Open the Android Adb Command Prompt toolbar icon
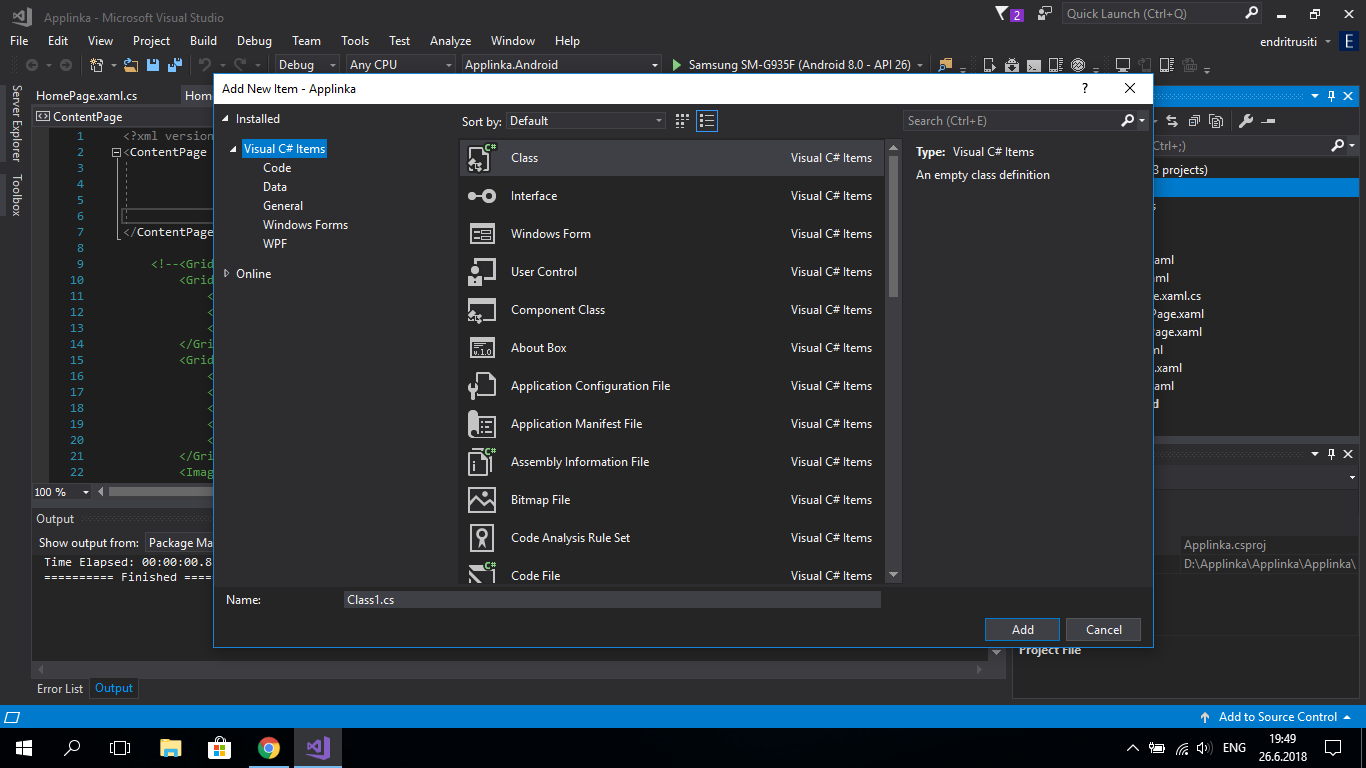Screen dimensions: 1366x768 point(1033,64)
